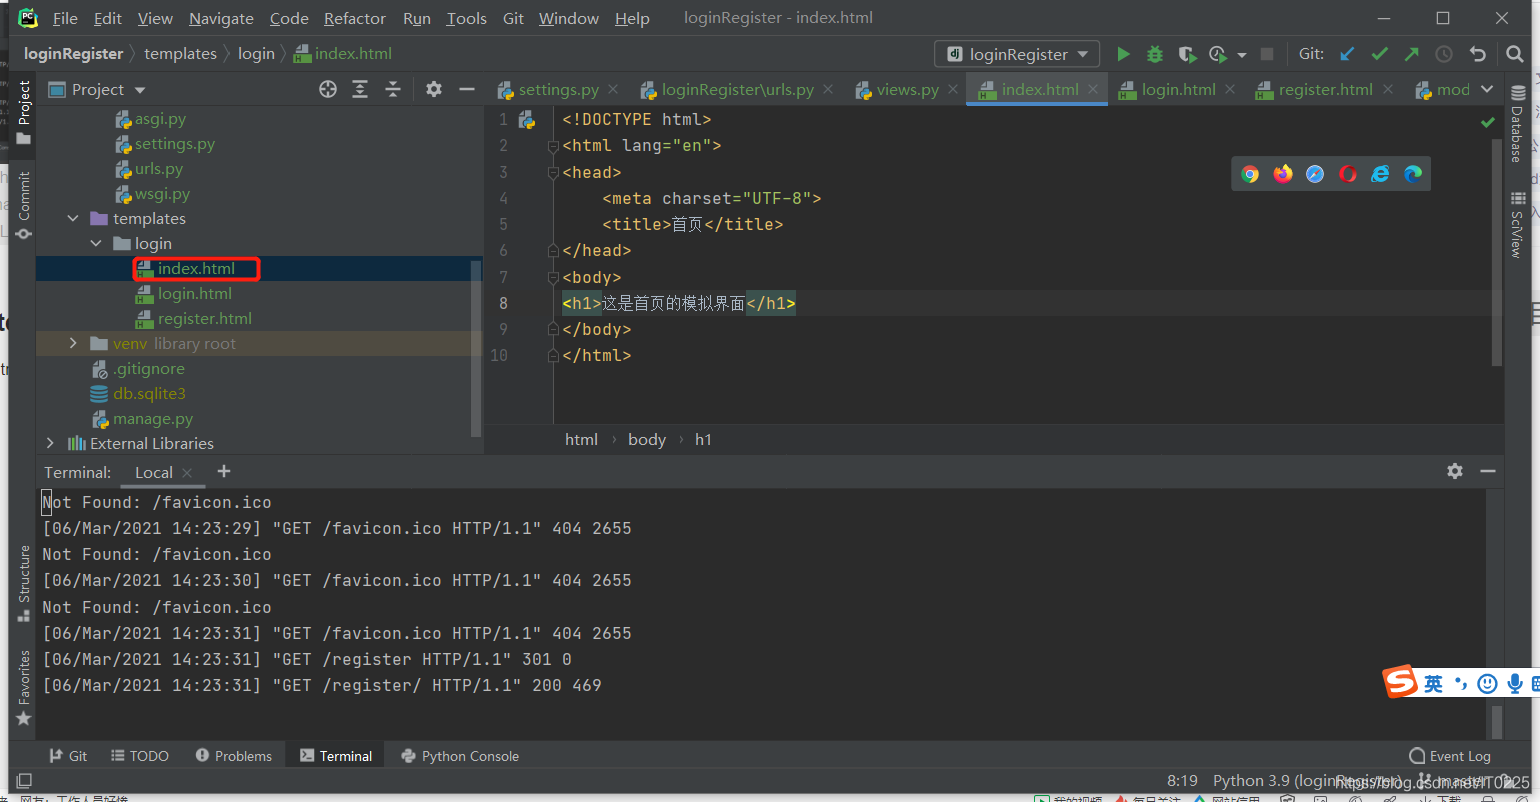Show Git history clock icon

(1444, 54)
